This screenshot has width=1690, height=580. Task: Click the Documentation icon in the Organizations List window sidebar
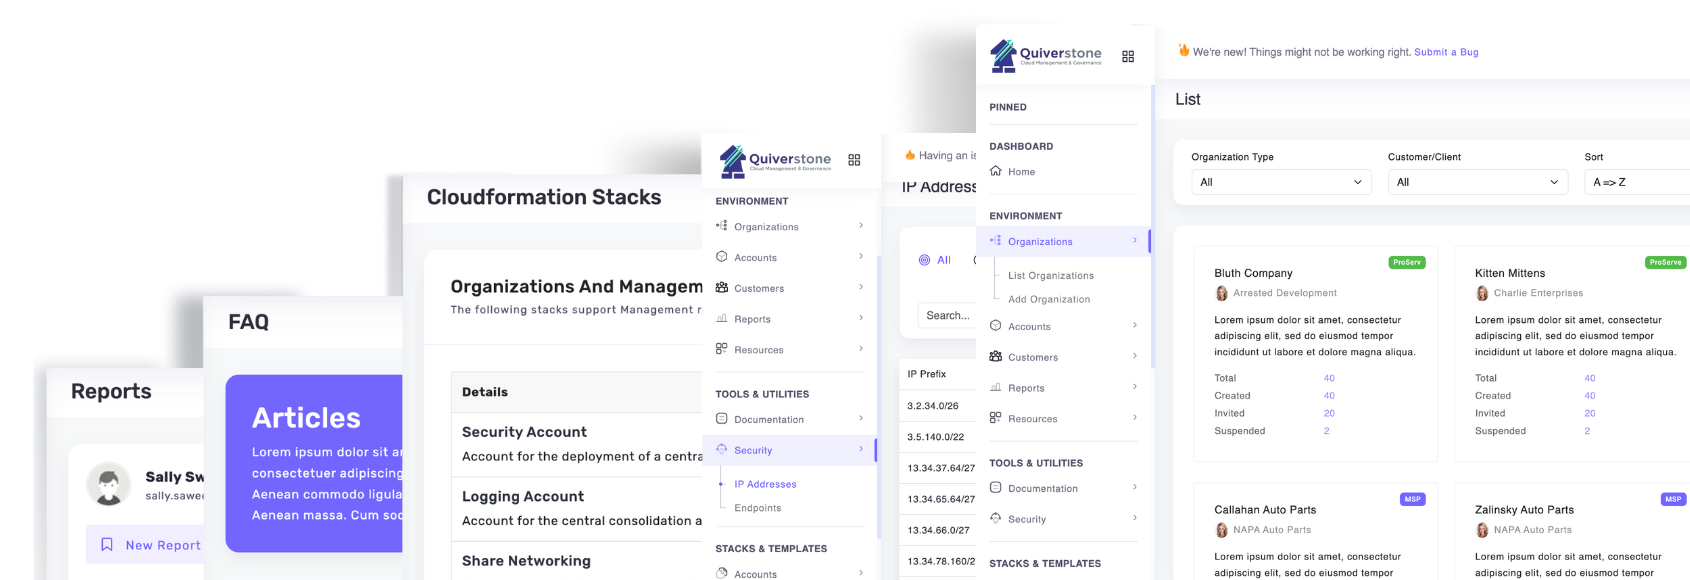tap(996, 488)
